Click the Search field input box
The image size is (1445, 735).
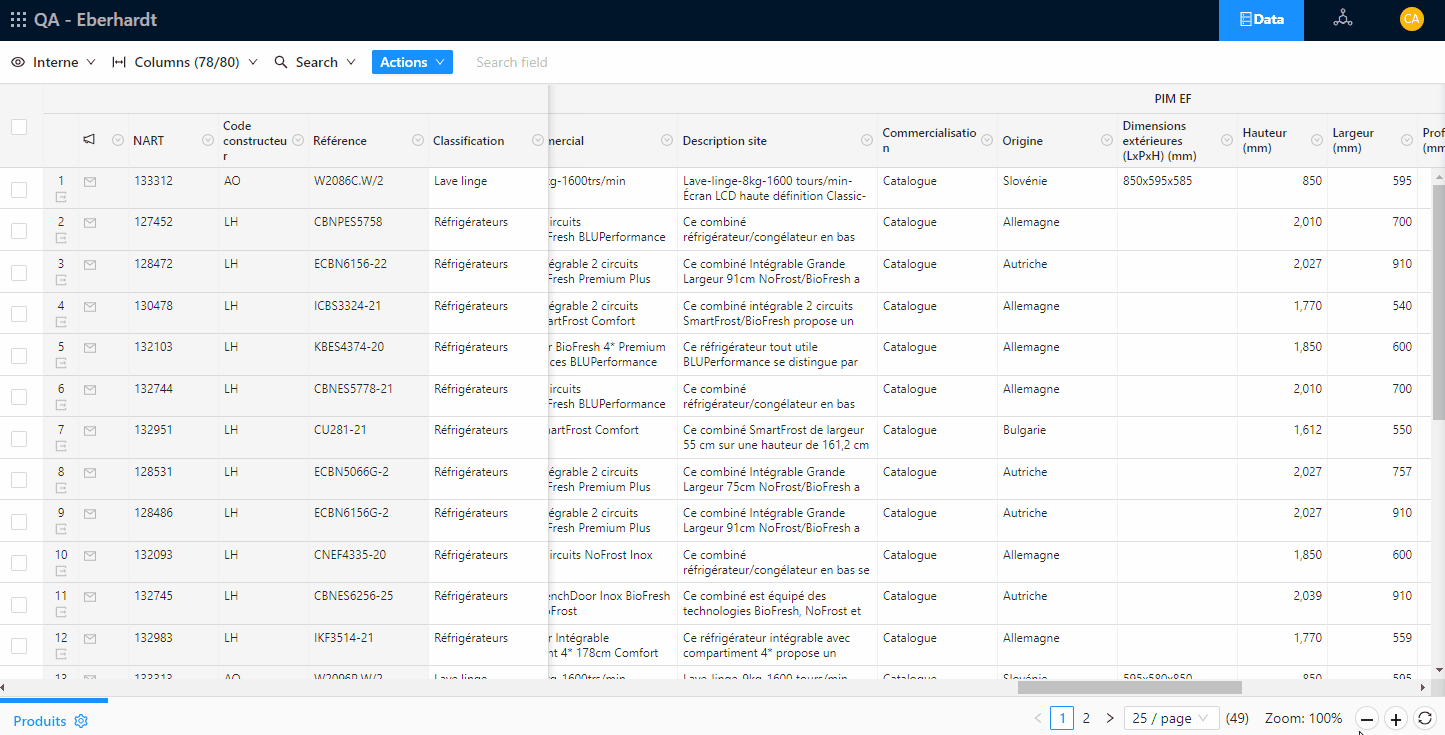(x=560, y=62)
